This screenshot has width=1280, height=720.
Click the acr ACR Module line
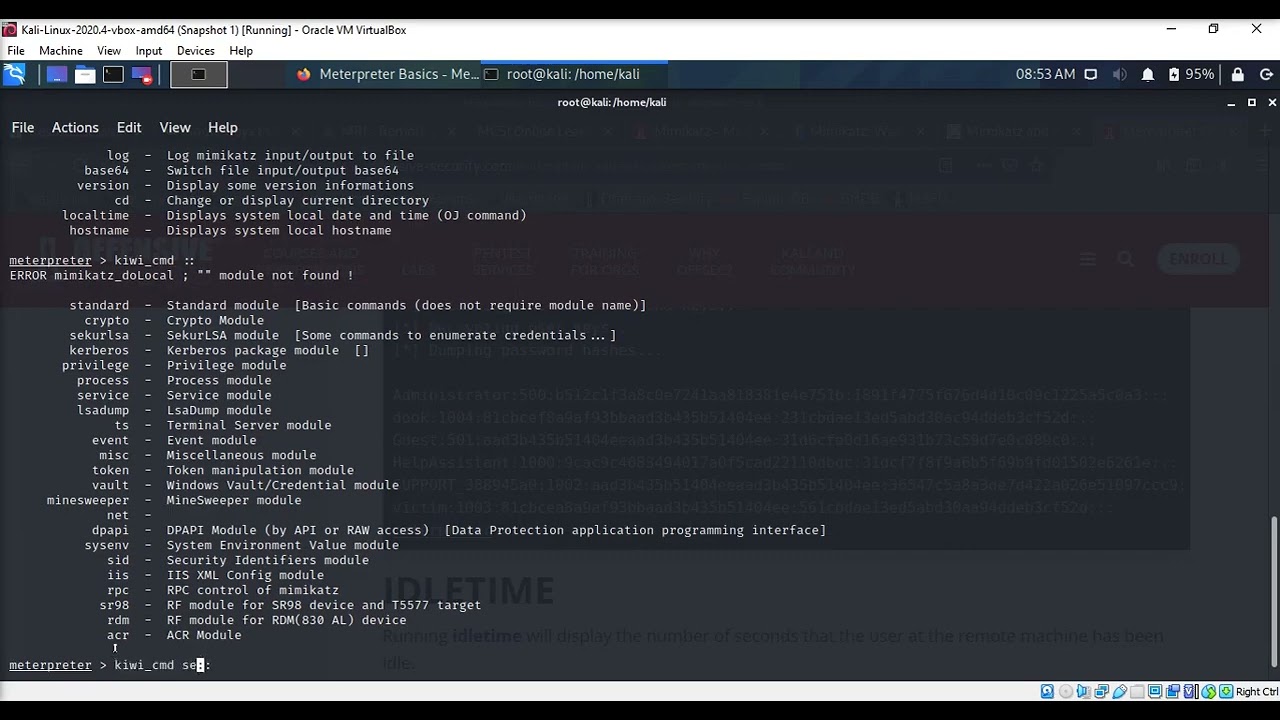[174, 635]
